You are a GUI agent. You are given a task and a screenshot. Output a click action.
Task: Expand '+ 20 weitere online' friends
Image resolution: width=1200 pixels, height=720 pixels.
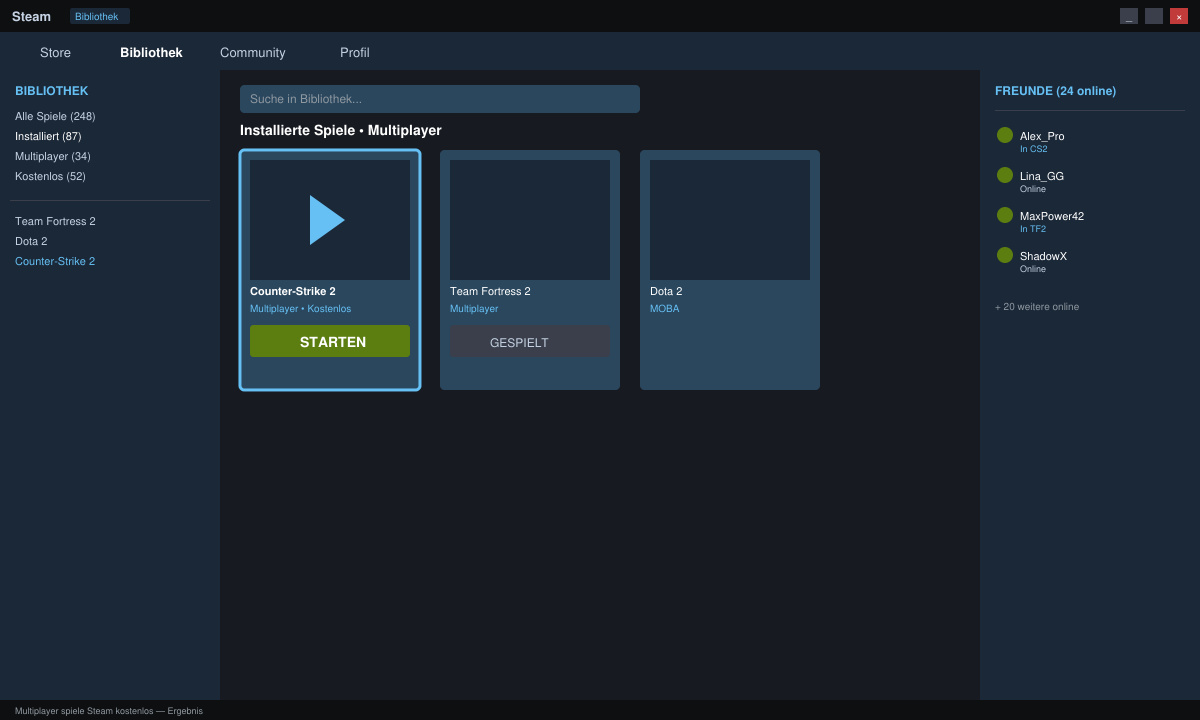click(x=1037, y=306)
